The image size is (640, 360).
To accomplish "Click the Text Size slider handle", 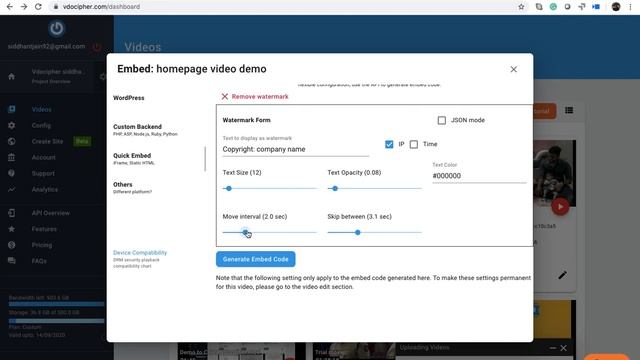I will pyautogui.click(x=229, y=189).
